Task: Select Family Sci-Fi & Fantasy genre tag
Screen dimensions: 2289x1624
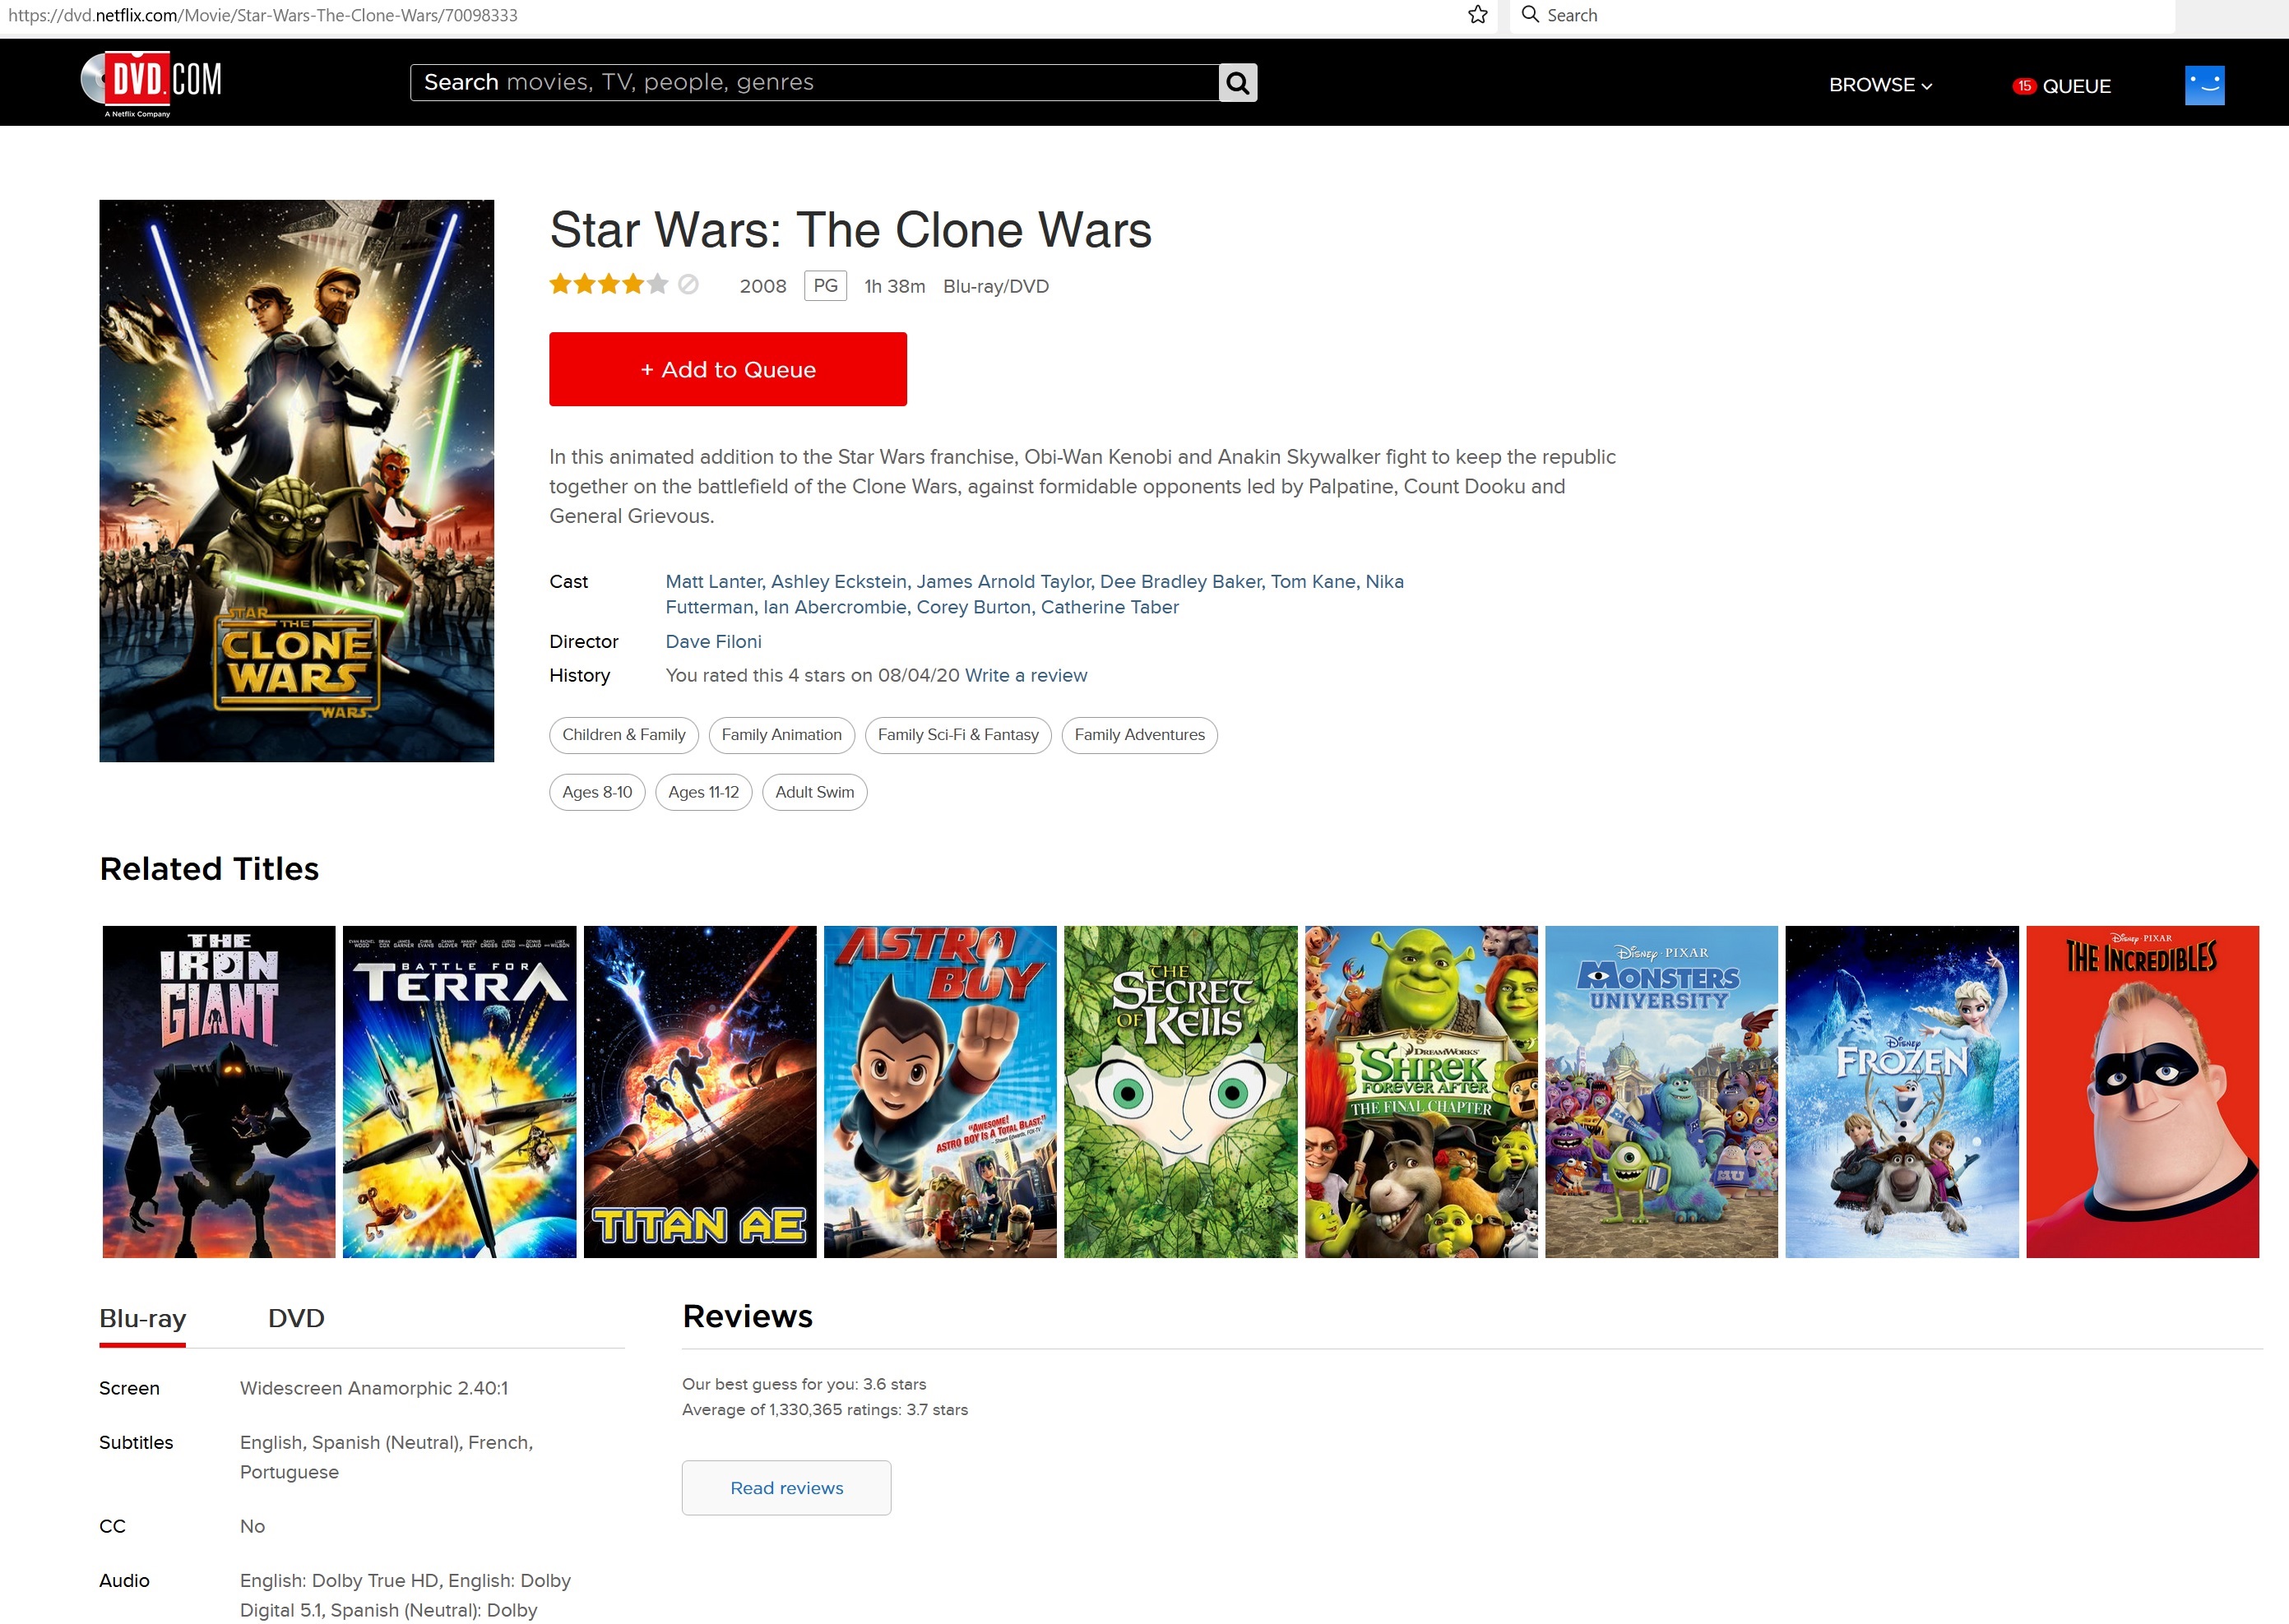Action: (958, 735)
